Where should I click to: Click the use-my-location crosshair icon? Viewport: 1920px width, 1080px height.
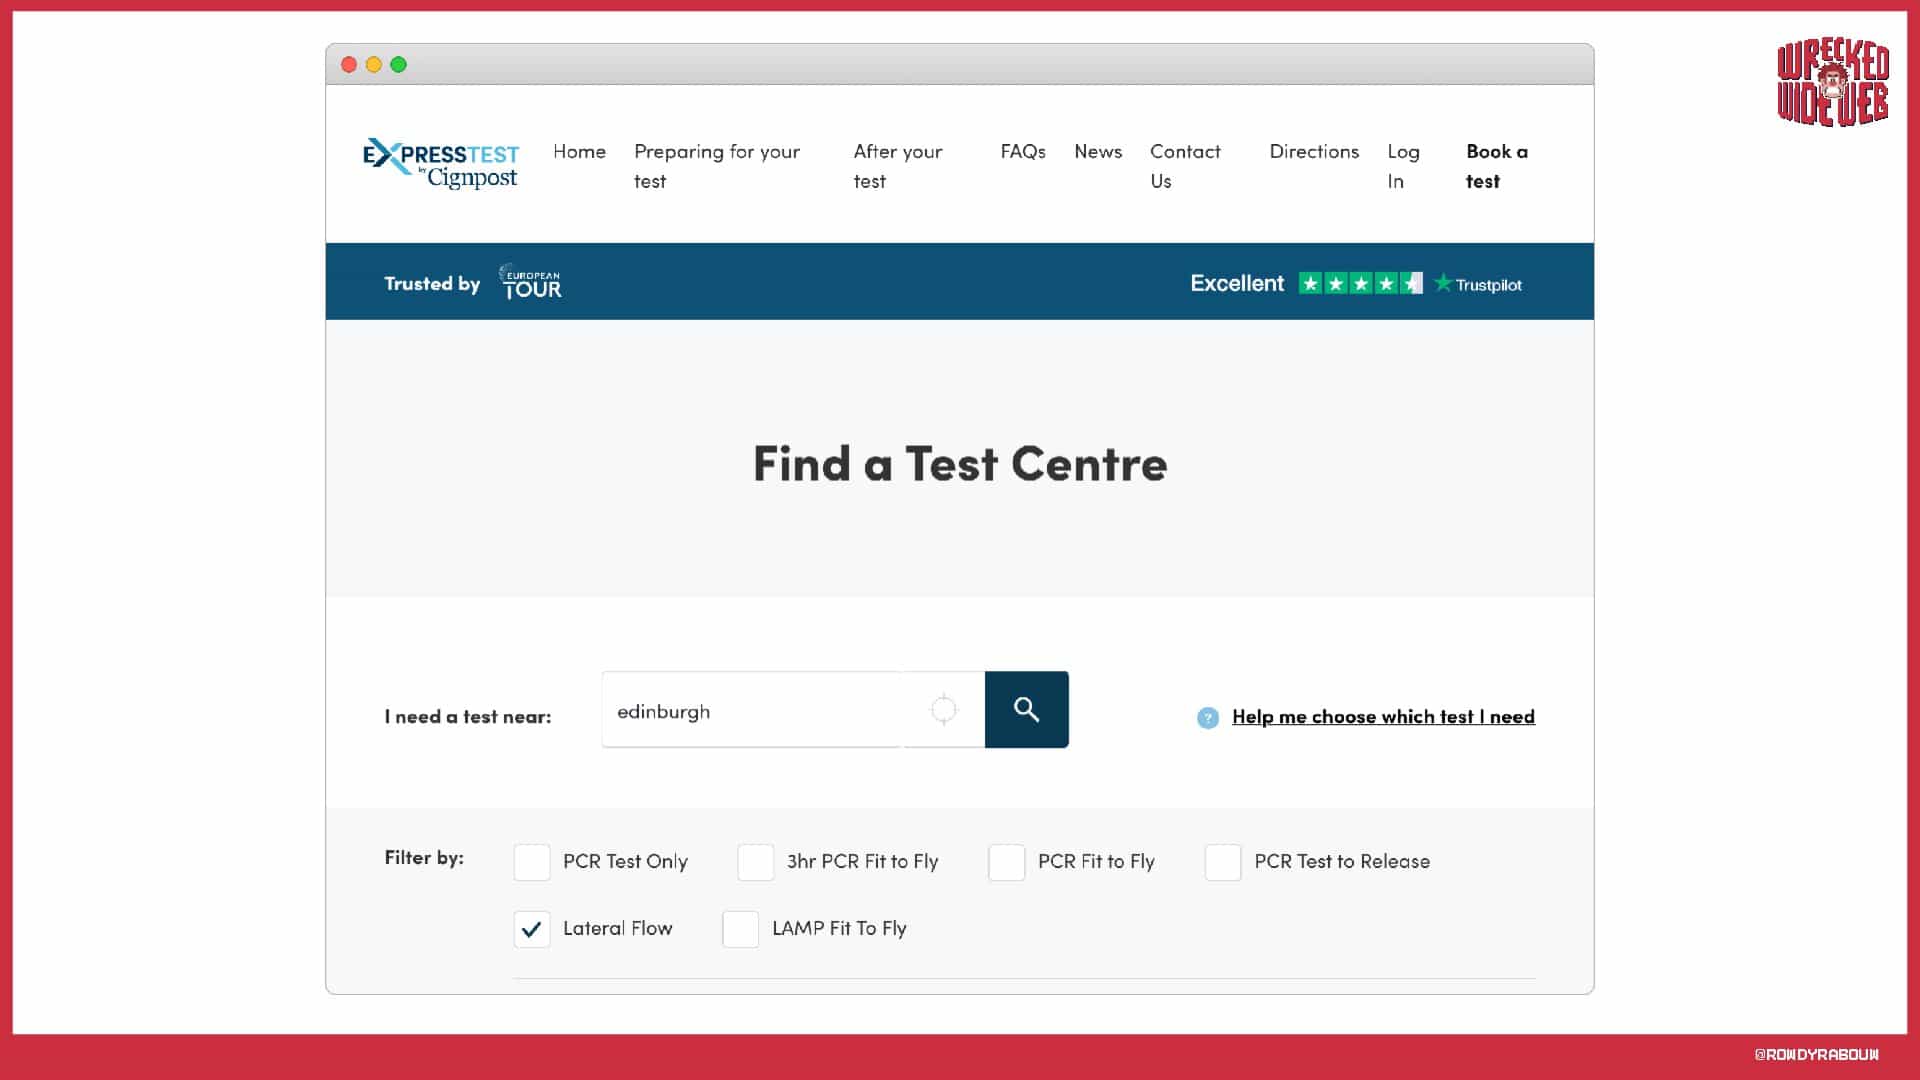pyautogui.click(x=943, y=710)
